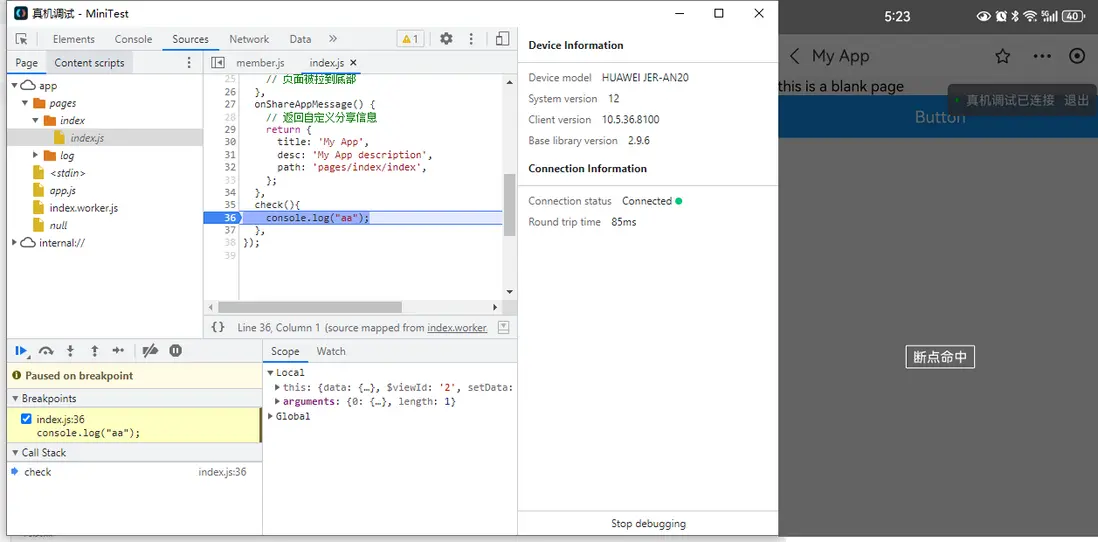Click the index.worker source map link

click(x=457, y=328)
